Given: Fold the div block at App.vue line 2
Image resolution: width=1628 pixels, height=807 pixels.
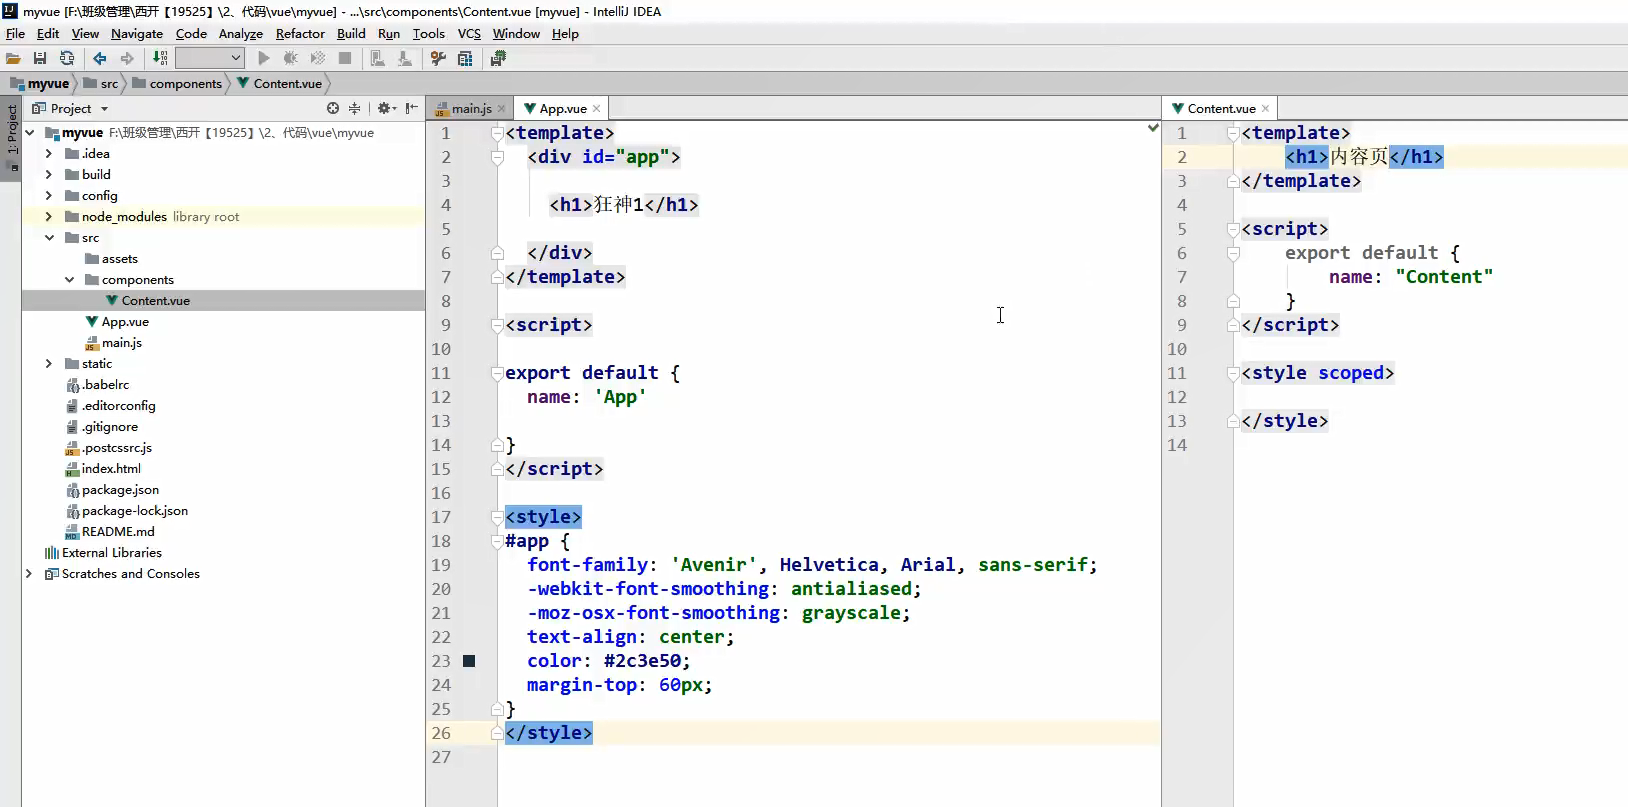Looking at the screenshot, I should coord(497,157).
